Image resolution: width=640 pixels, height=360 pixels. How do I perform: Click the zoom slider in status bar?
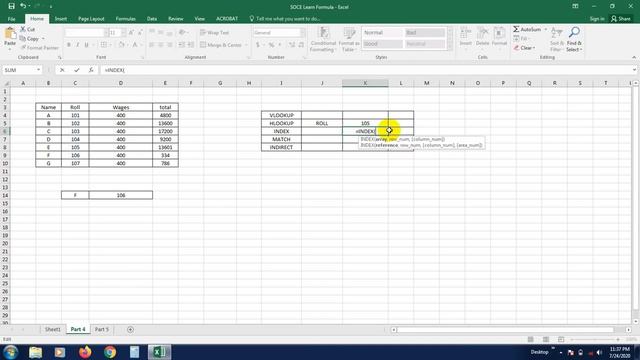point(595,340)
